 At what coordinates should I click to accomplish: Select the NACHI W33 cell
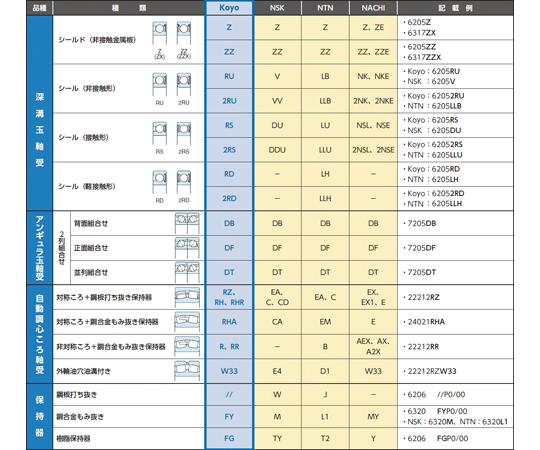coord(373,371)
